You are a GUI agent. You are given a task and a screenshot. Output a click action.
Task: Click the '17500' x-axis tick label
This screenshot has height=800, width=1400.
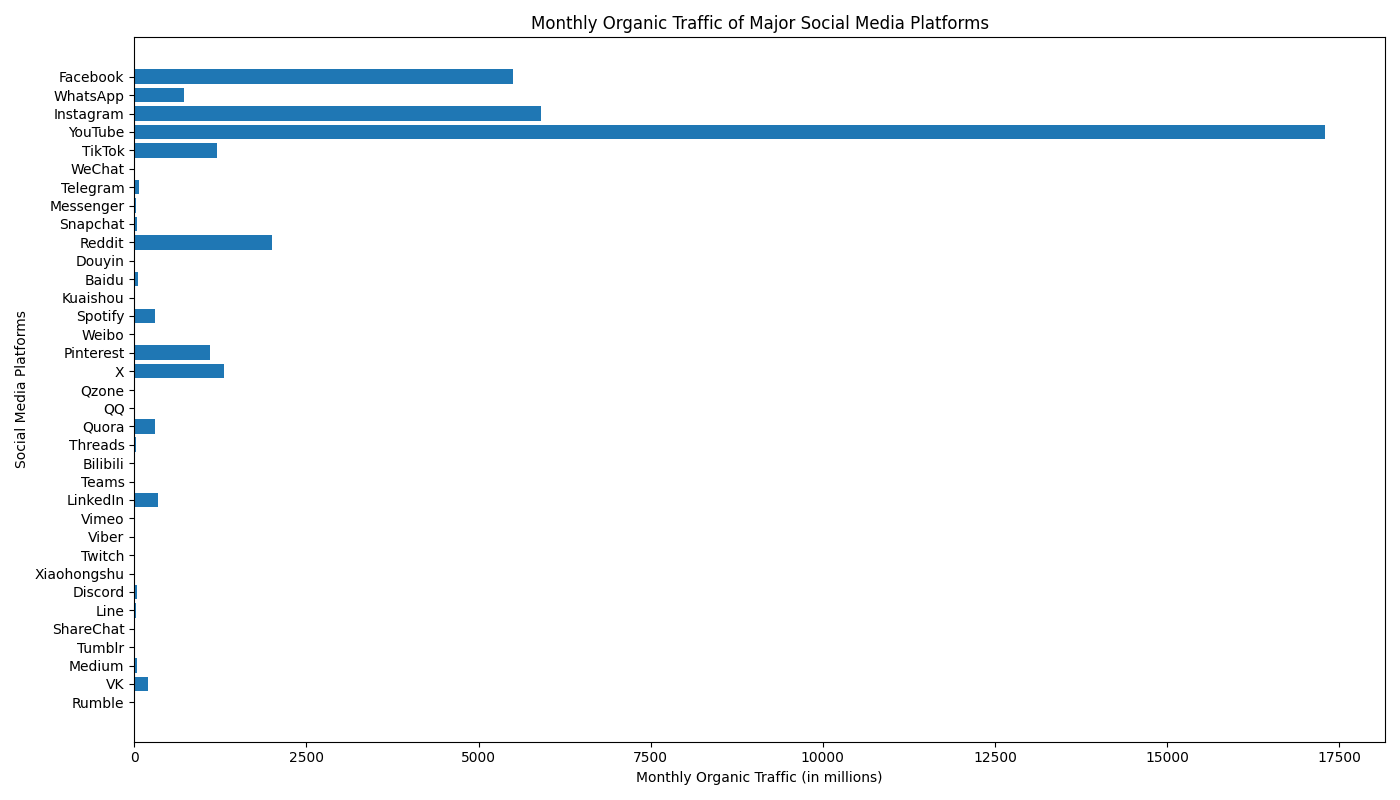coord(1339,758)
